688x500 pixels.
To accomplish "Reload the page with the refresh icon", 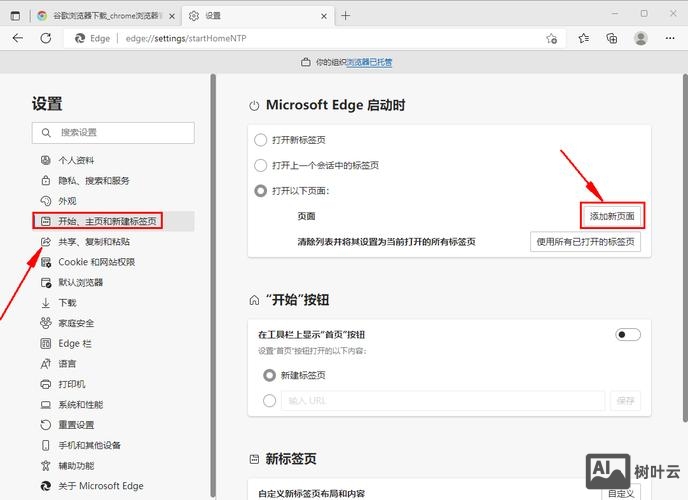I will coord(46,38).
